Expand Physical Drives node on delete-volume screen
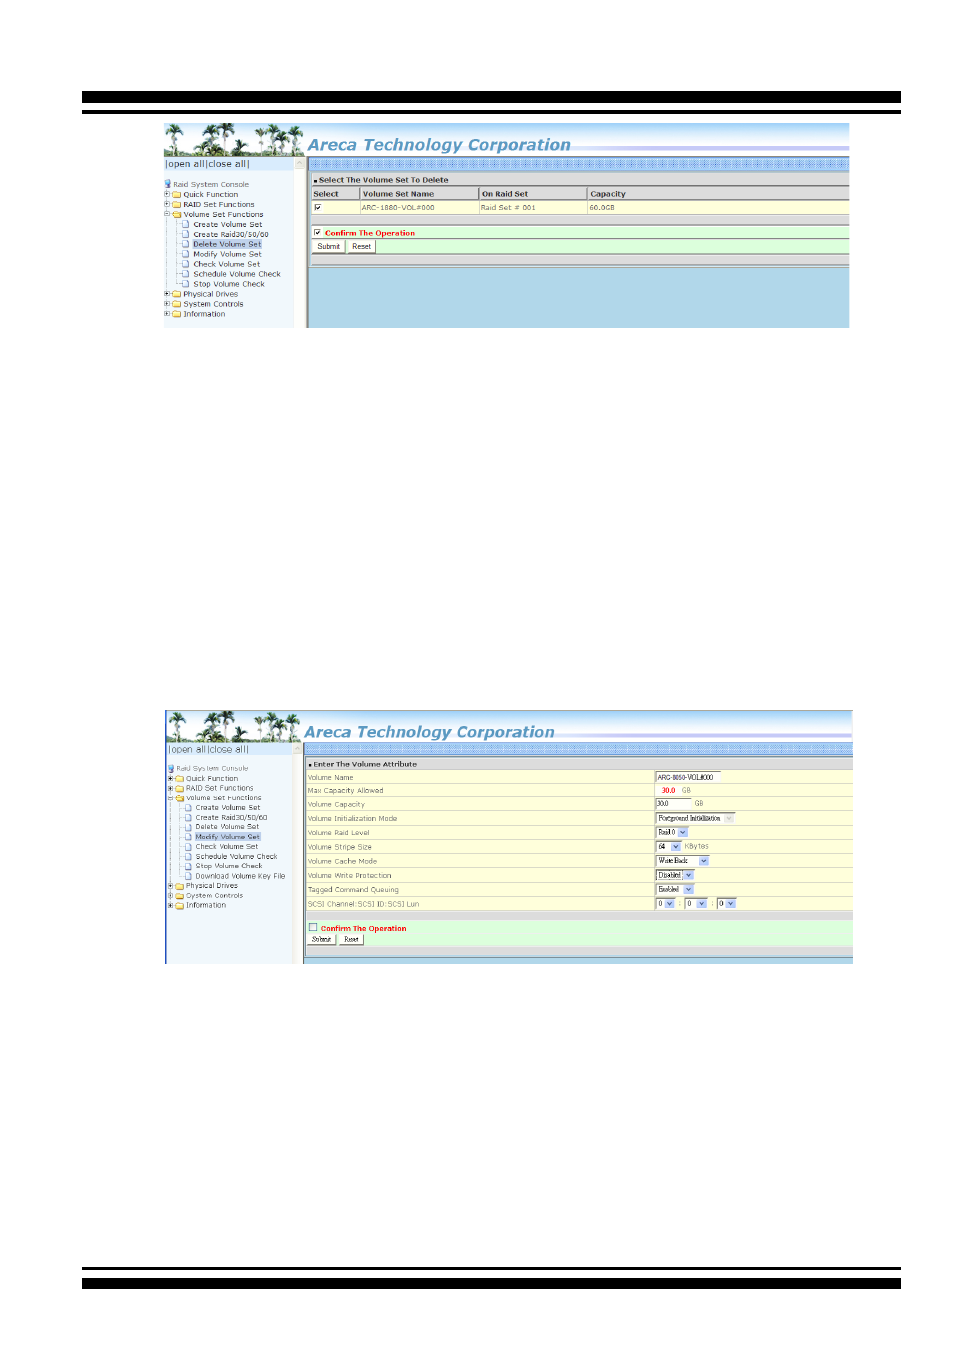 (167, 294)
